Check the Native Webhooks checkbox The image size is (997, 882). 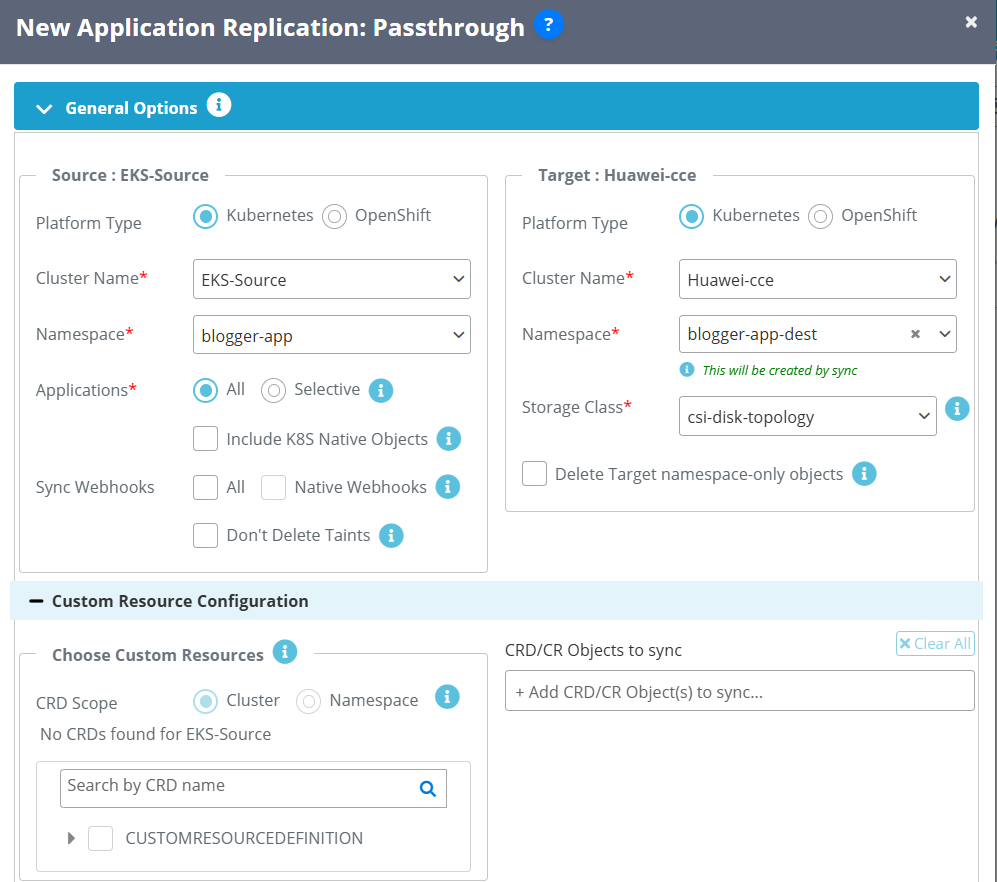[273, 488]
